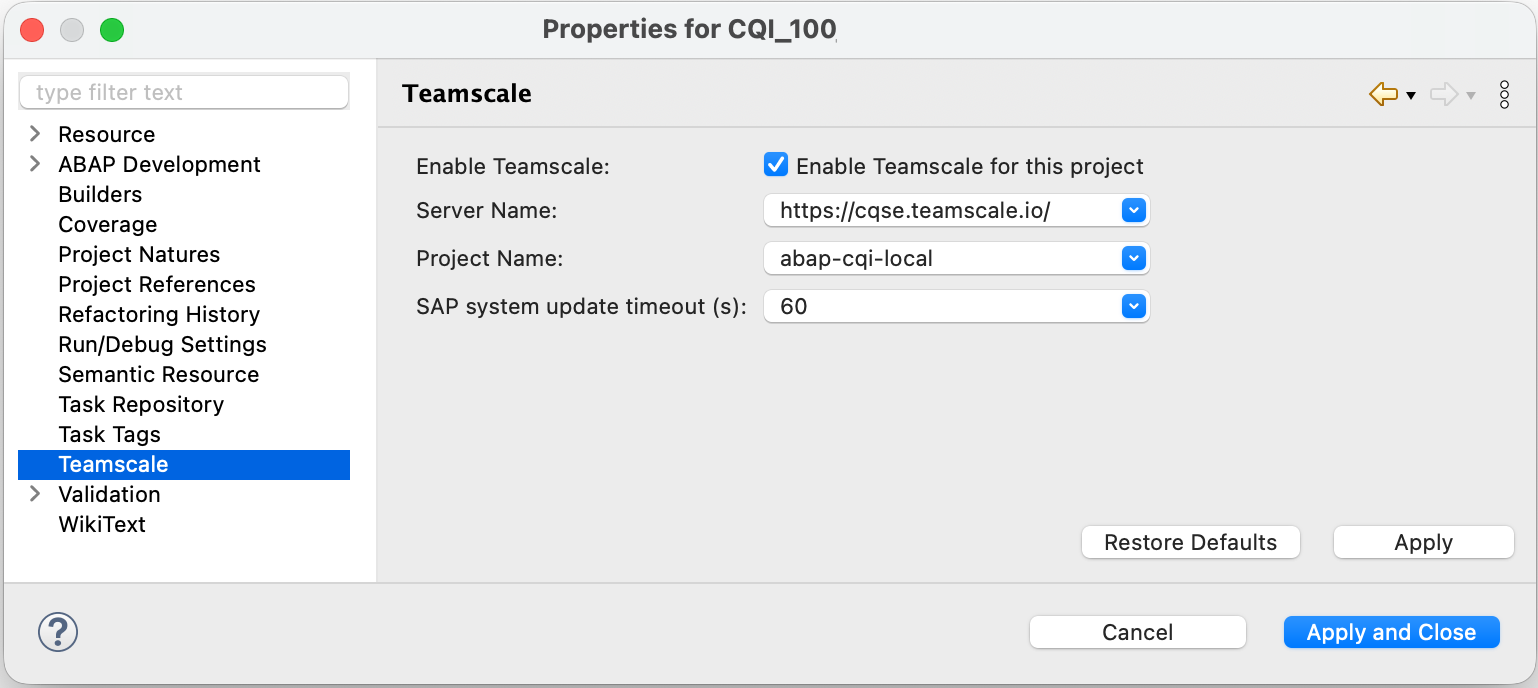1538x688 pixels.
Task: Open the WikiText property page
Action: (103, 524)
